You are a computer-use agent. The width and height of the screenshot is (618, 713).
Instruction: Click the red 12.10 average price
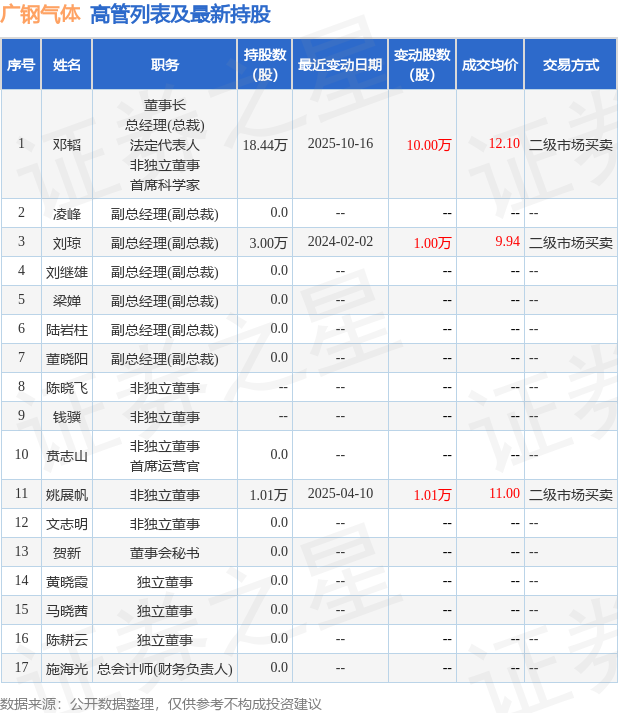pos(504,143)
